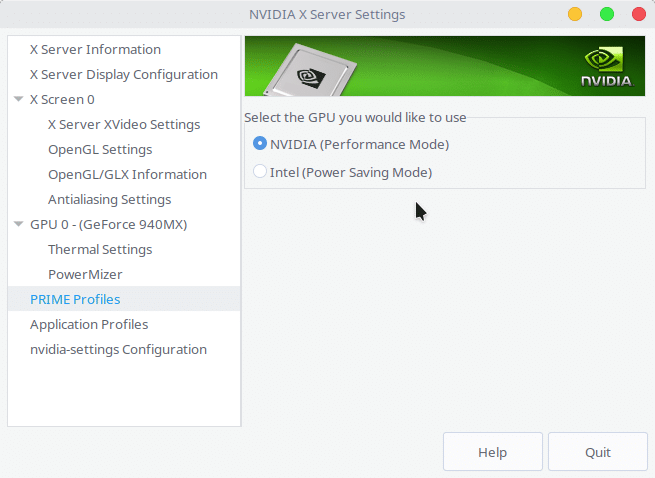The image size is (655, 478).
Task: Open Thermal Settings page
Action: point(100,249)
